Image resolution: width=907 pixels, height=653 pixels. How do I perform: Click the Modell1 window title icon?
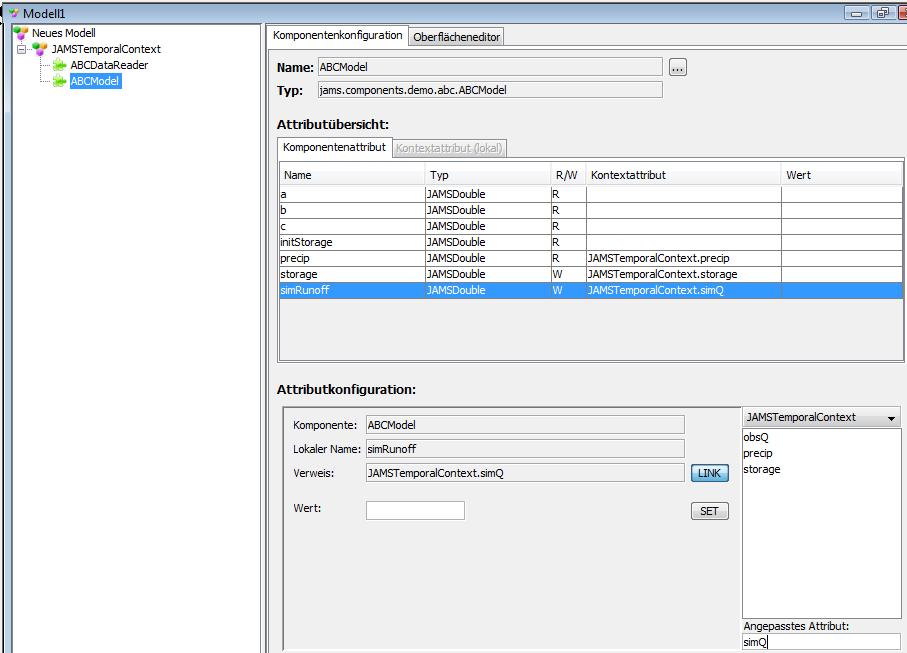tap(13, 12)
